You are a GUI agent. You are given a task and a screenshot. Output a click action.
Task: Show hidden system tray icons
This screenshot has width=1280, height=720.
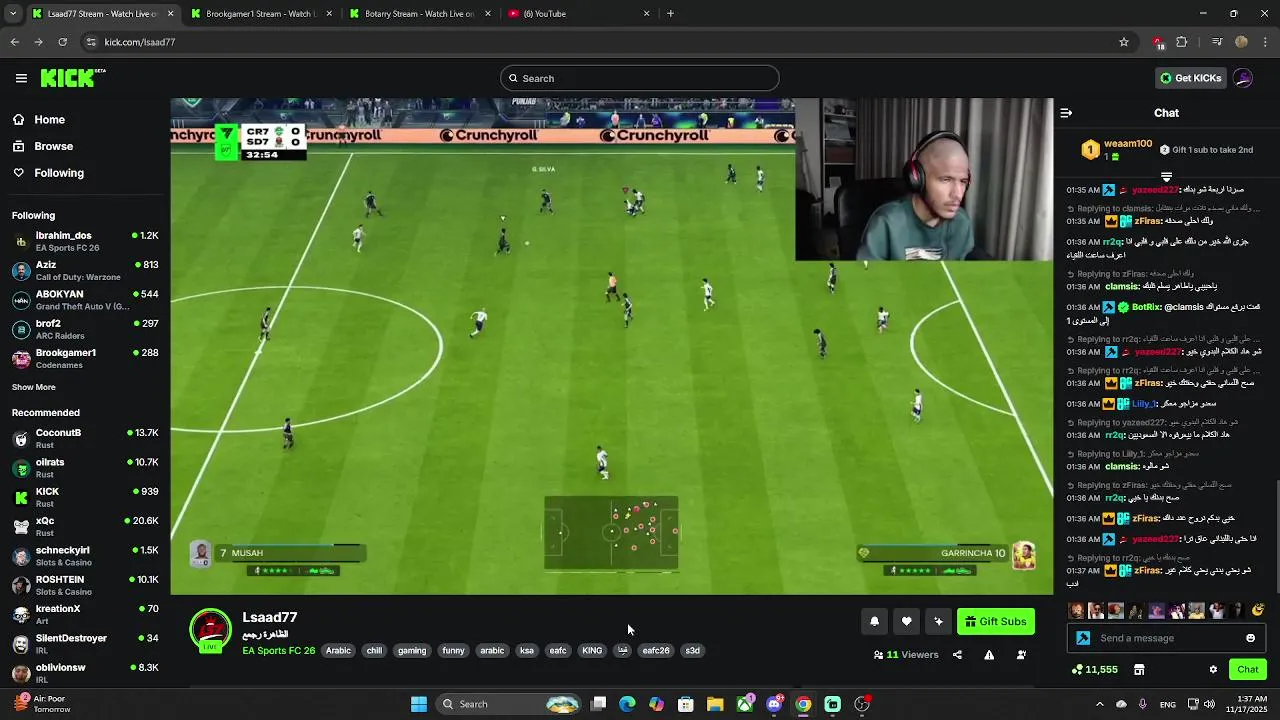1099,704
